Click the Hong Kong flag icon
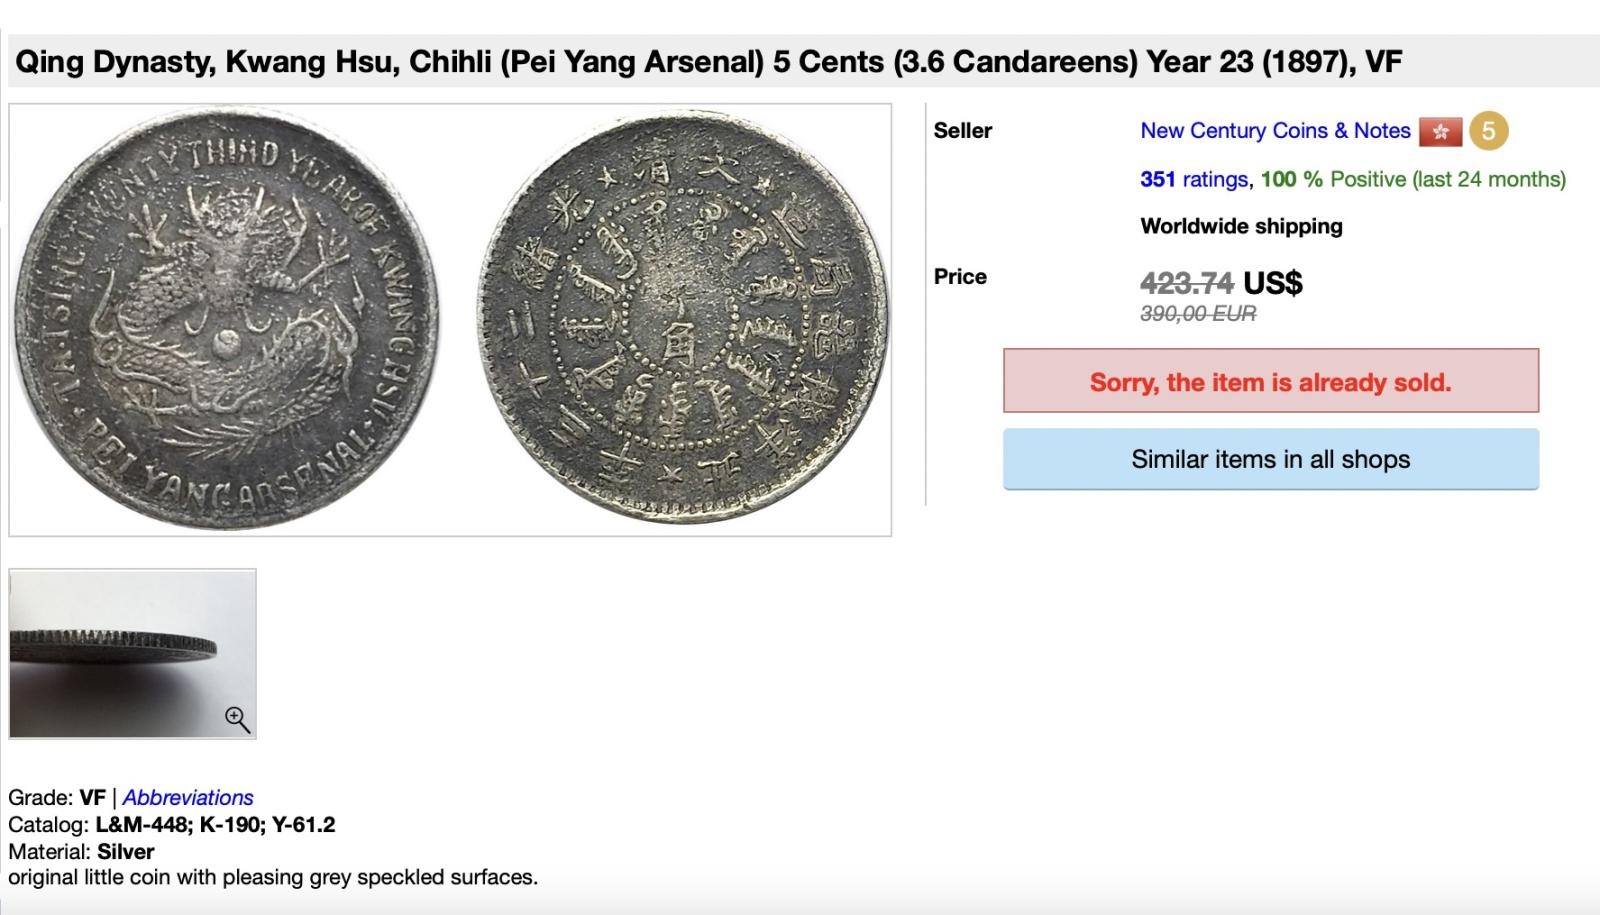The width and height of the screenshot is (1600, 915). pos(1440,131)
